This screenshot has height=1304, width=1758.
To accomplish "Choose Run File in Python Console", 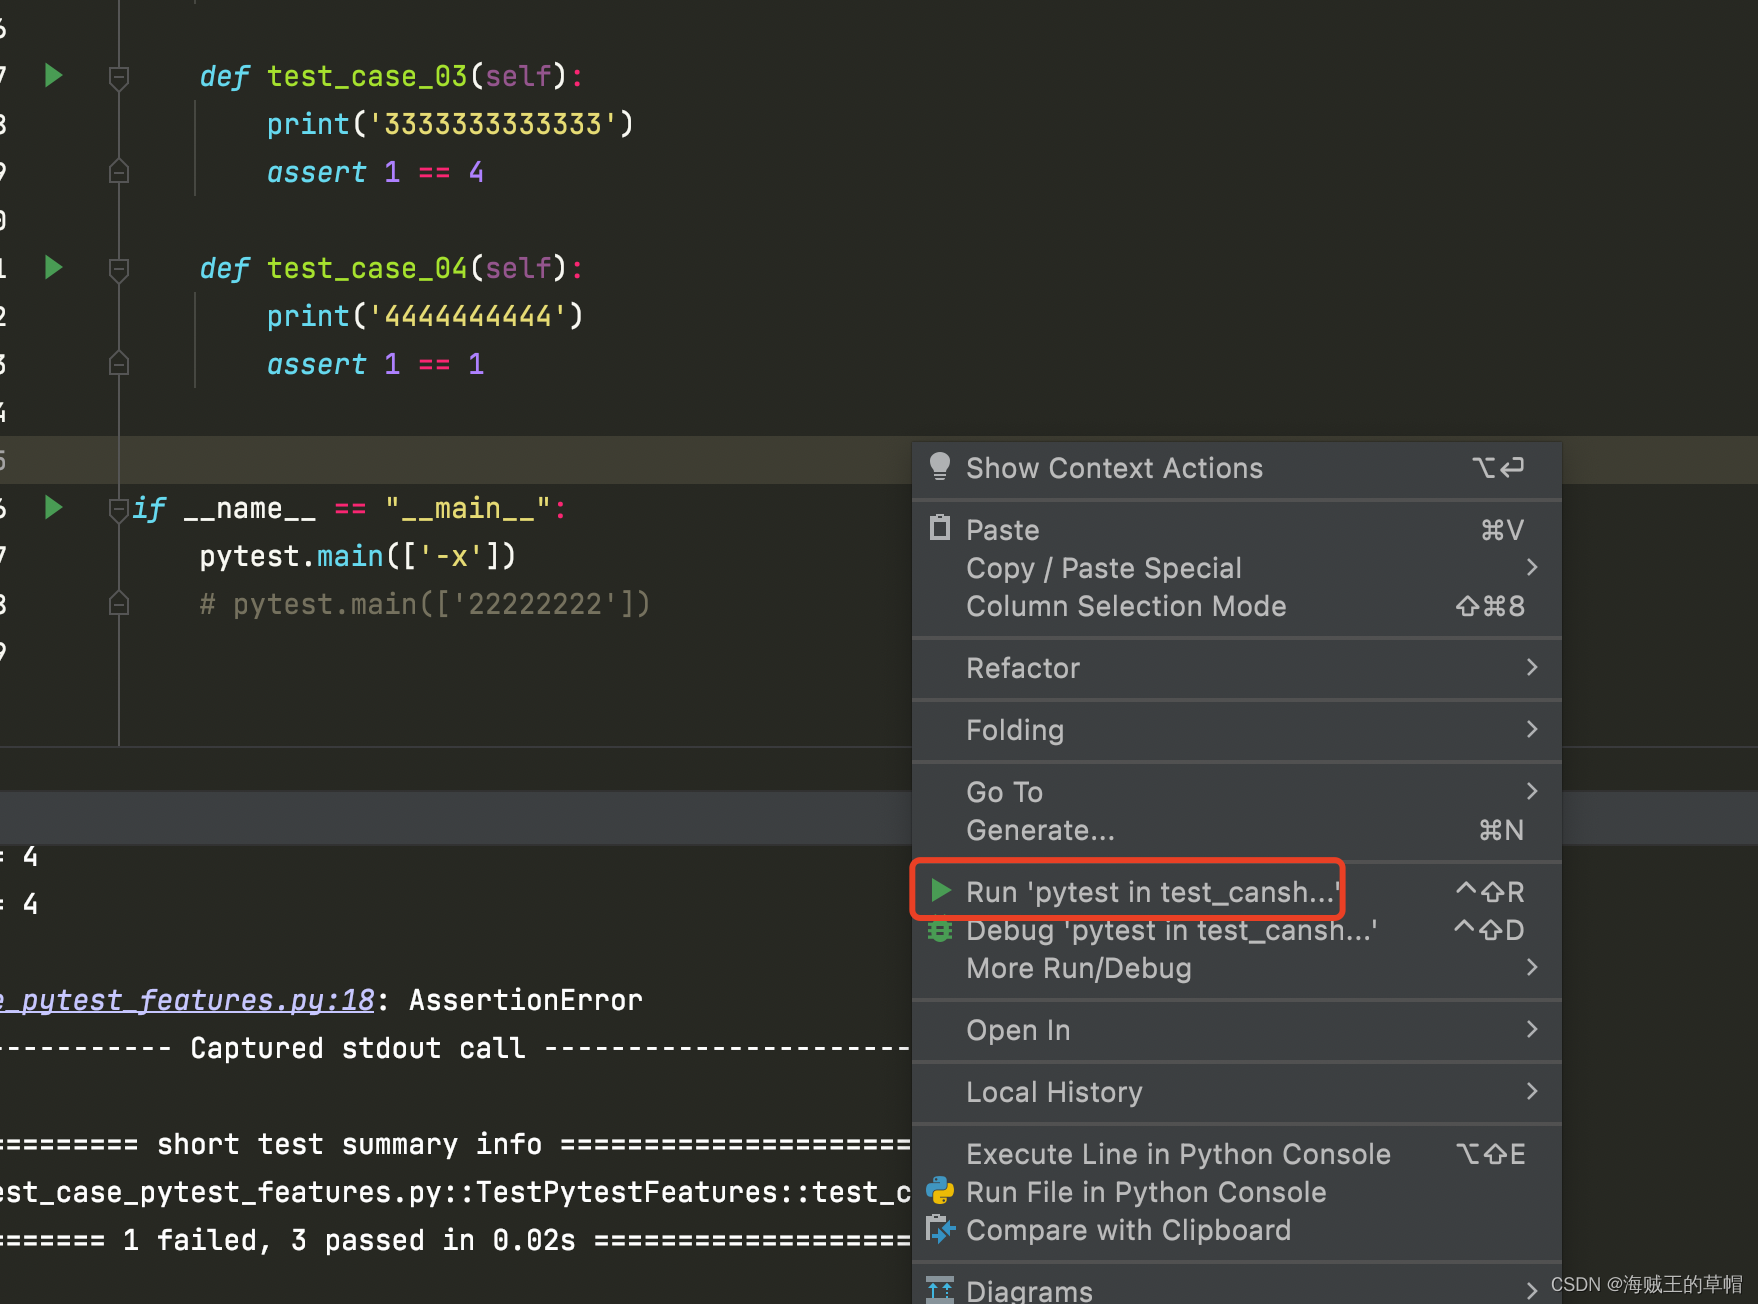I will pos(1237,1192).
